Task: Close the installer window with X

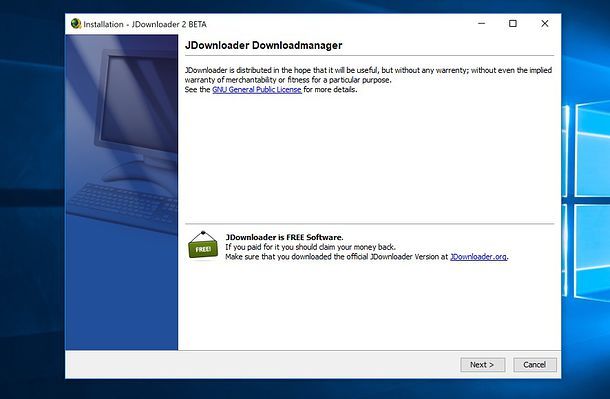Action: click(x=545, y=24)
